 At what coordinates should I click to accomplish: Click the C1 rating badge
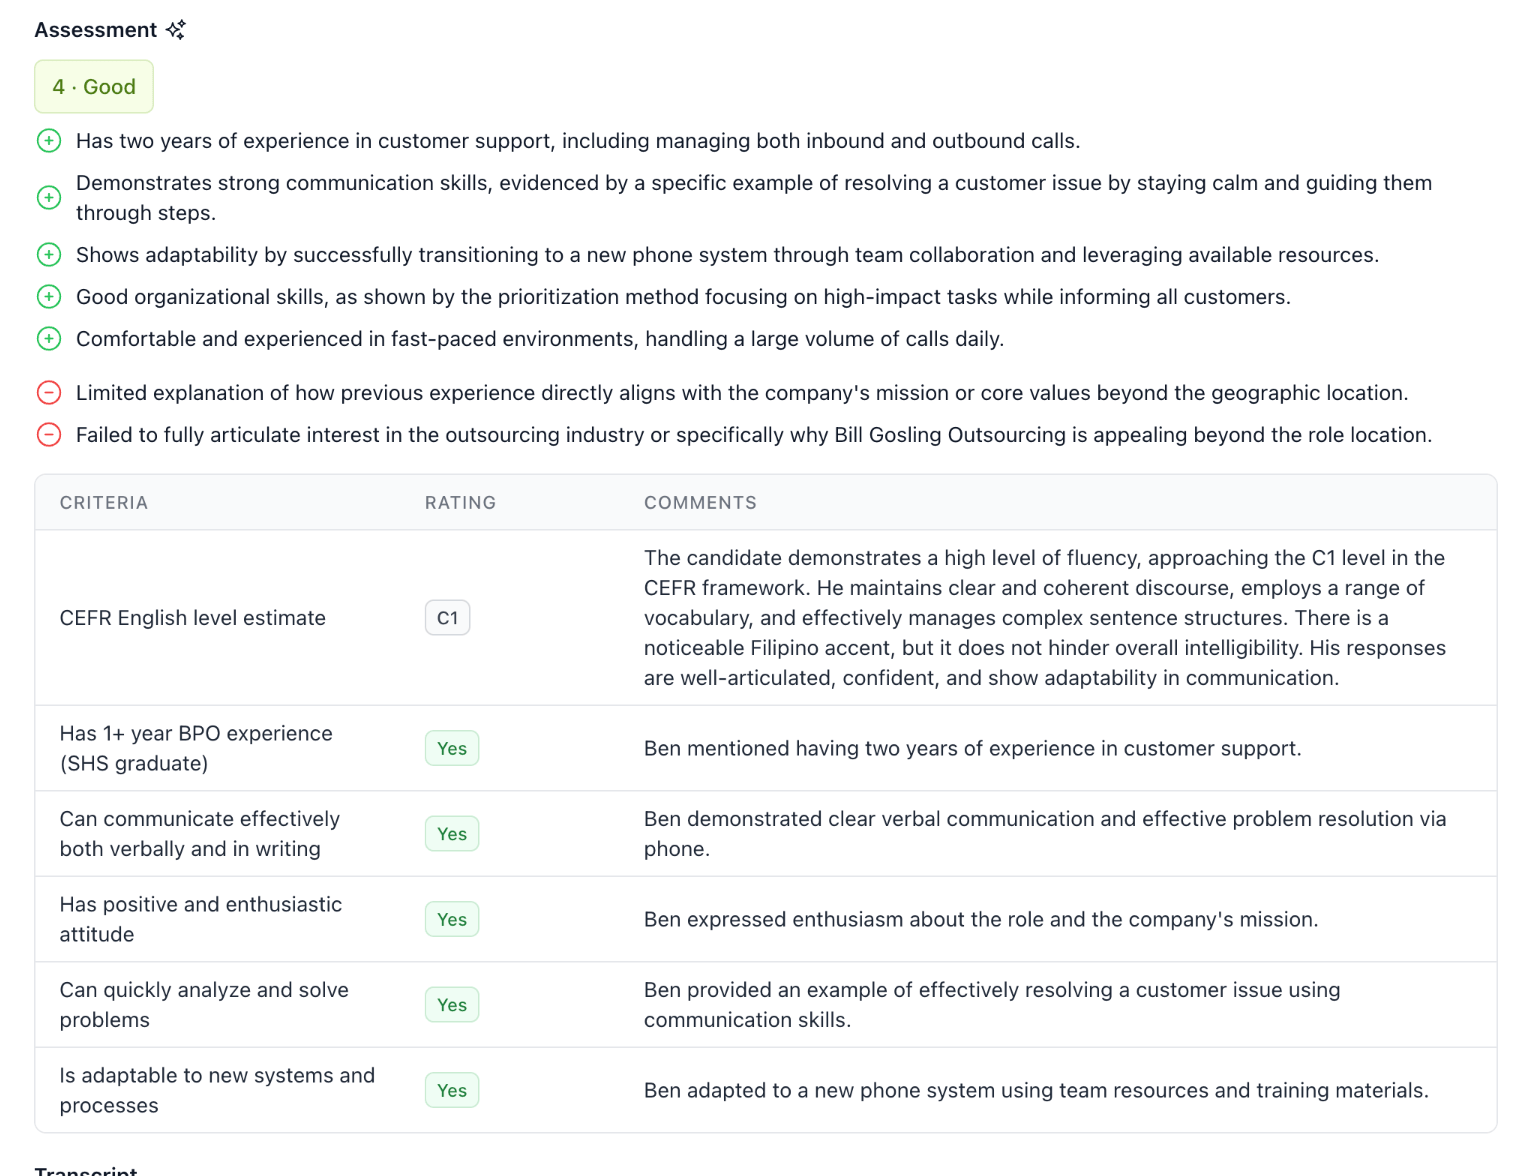447,618
